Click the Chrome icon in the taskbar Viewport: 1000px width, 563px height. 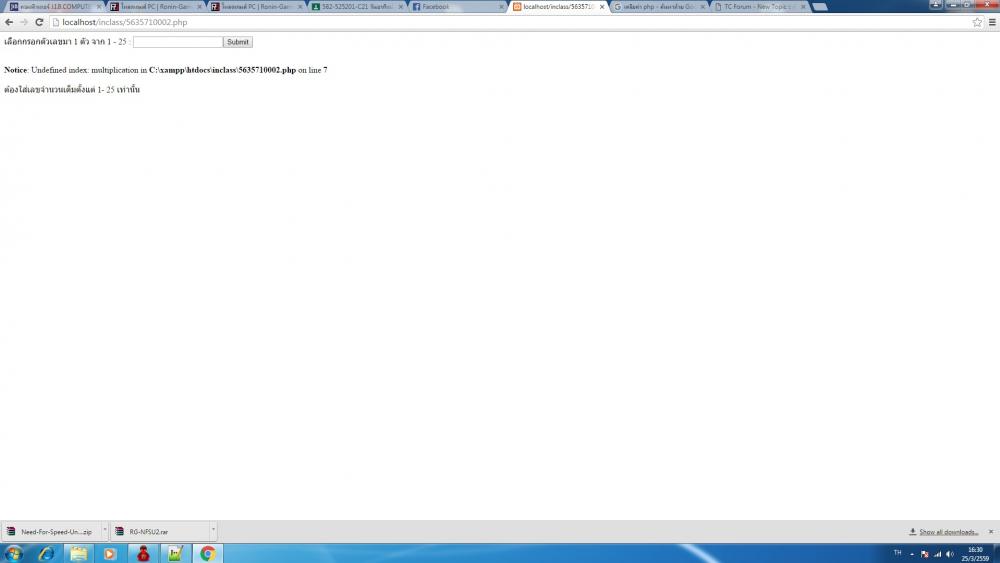coord(207,553)
